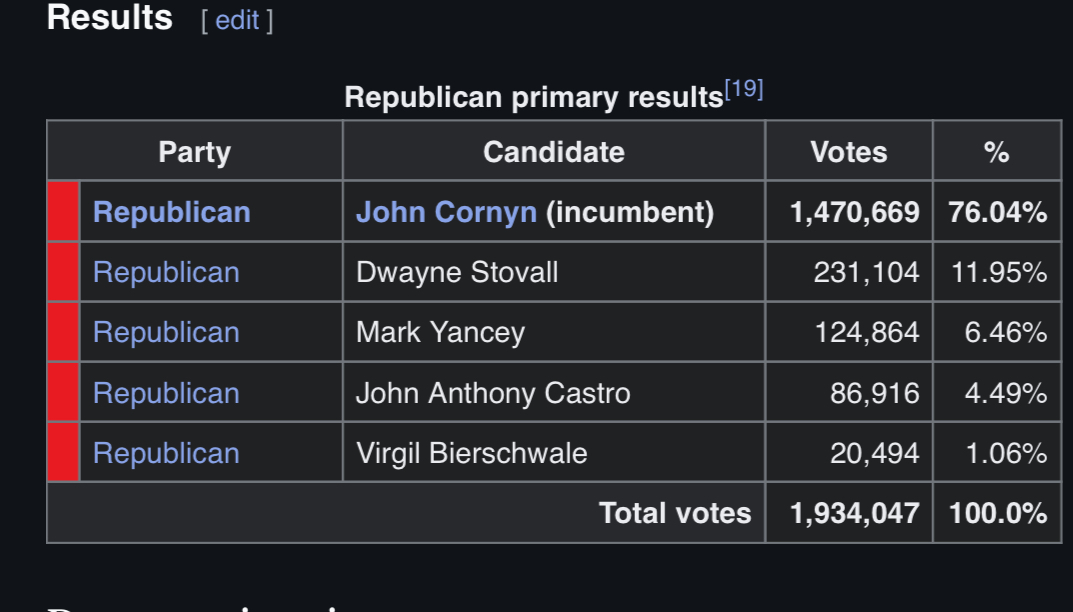This screenshot has height=612, width=1073.
Task: Click the Candidate column header
Action: click(x=553, y=152)
